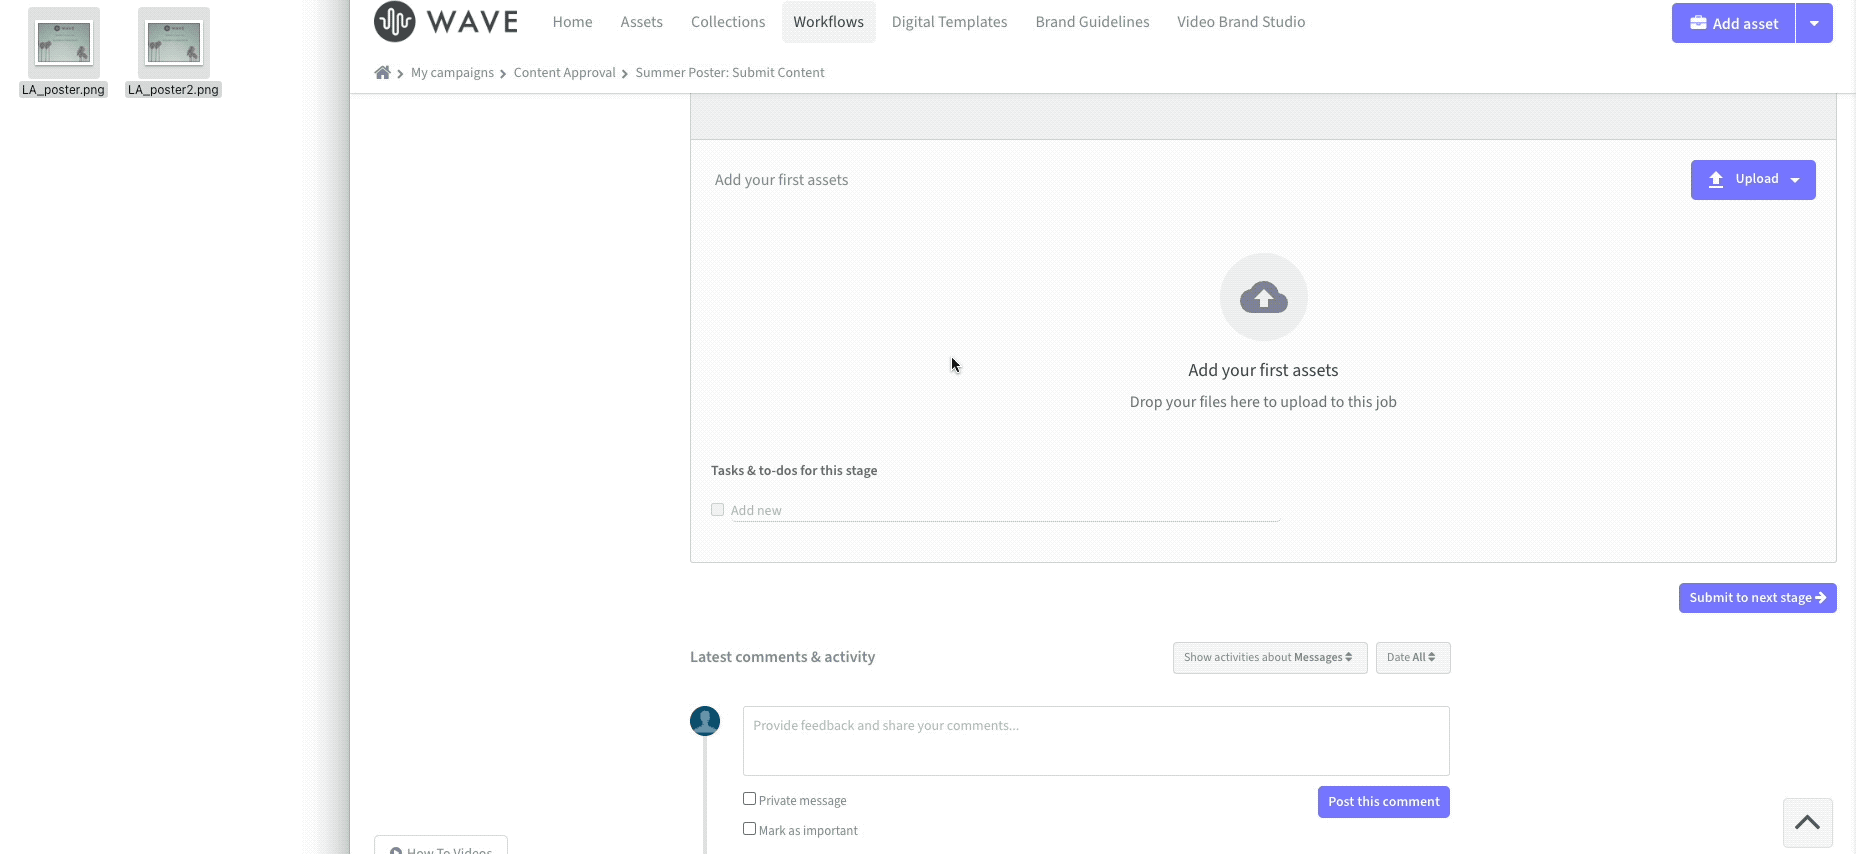Click the How To Videos button
The height and width of the screenshot is (854, 1856).
441,846
